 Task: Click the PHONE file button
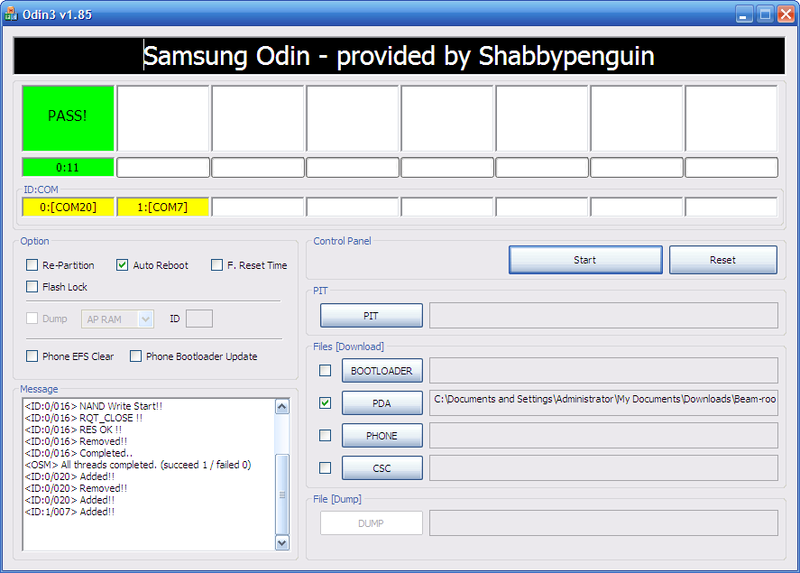point(382,436)
